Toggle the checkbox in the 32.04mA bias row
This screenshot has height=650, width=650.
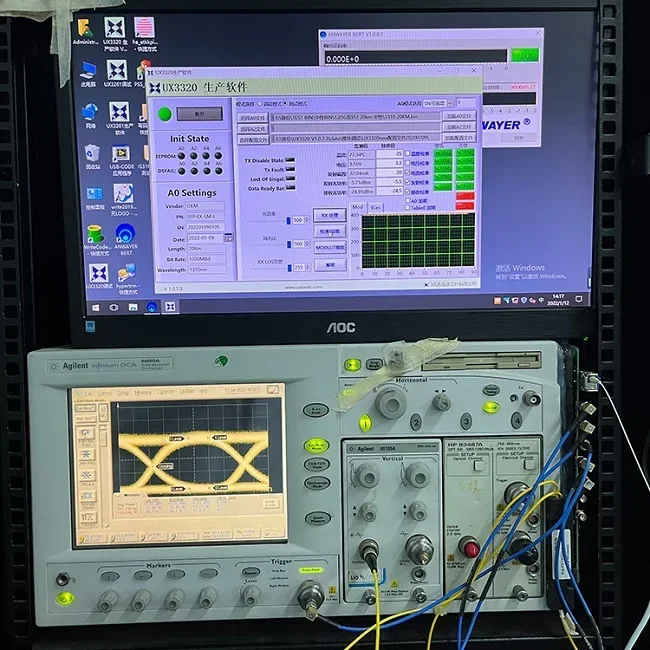[x=408, y=172]
